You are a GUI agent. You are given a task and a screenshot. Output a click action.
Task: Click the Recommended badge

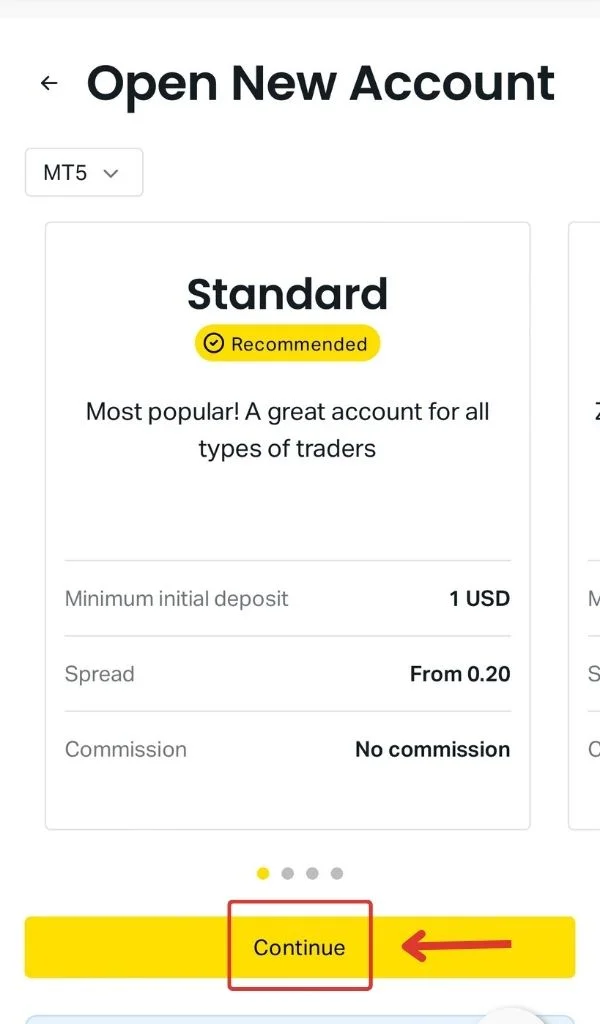point(287,343)
